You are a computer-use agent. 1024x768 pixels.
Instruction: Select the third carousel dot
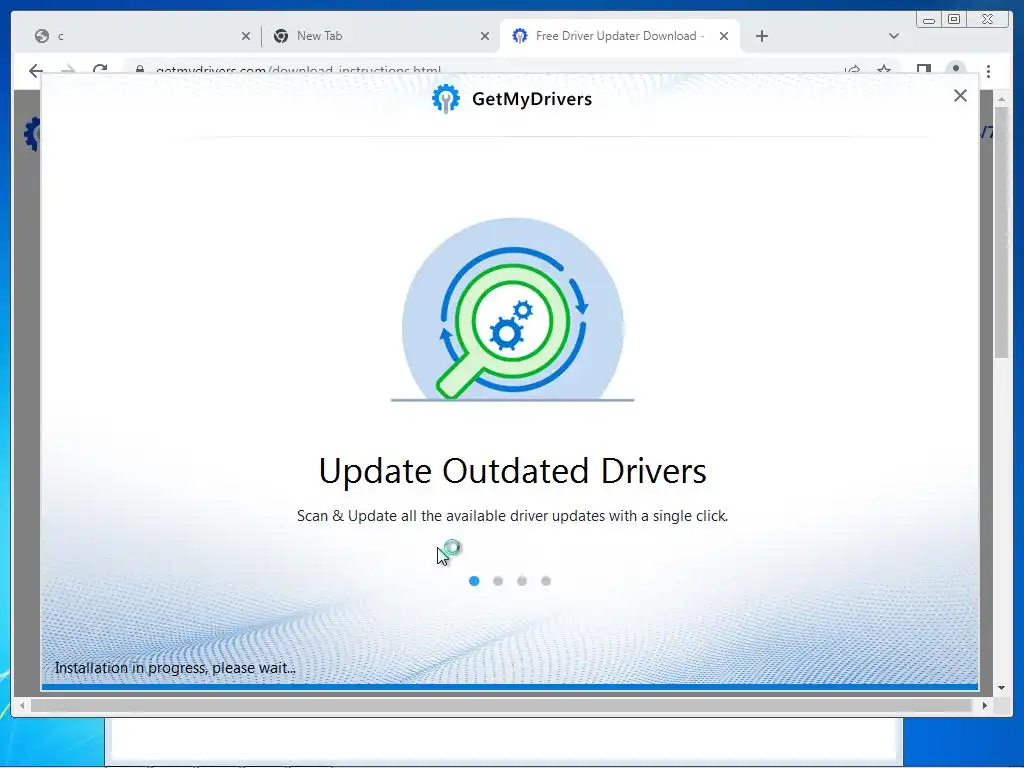coord(522,581)
